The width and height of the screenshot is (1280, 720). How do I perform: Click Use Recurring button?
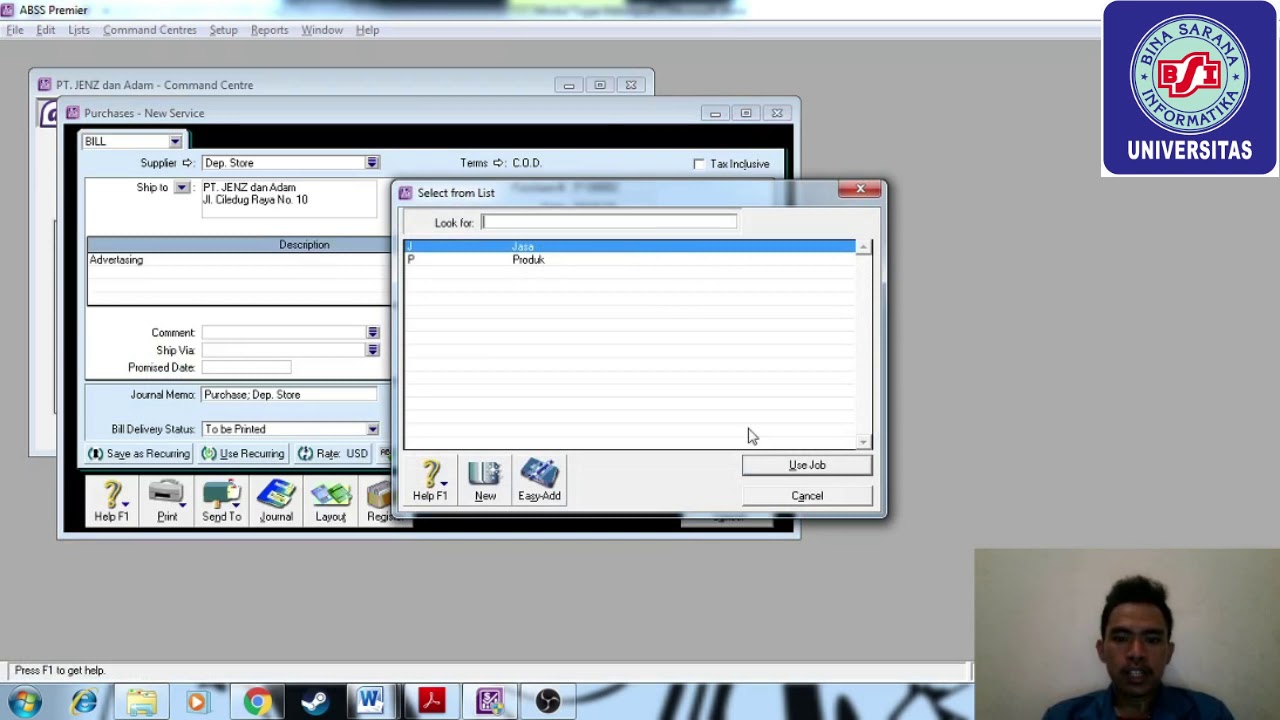point(243,454)
